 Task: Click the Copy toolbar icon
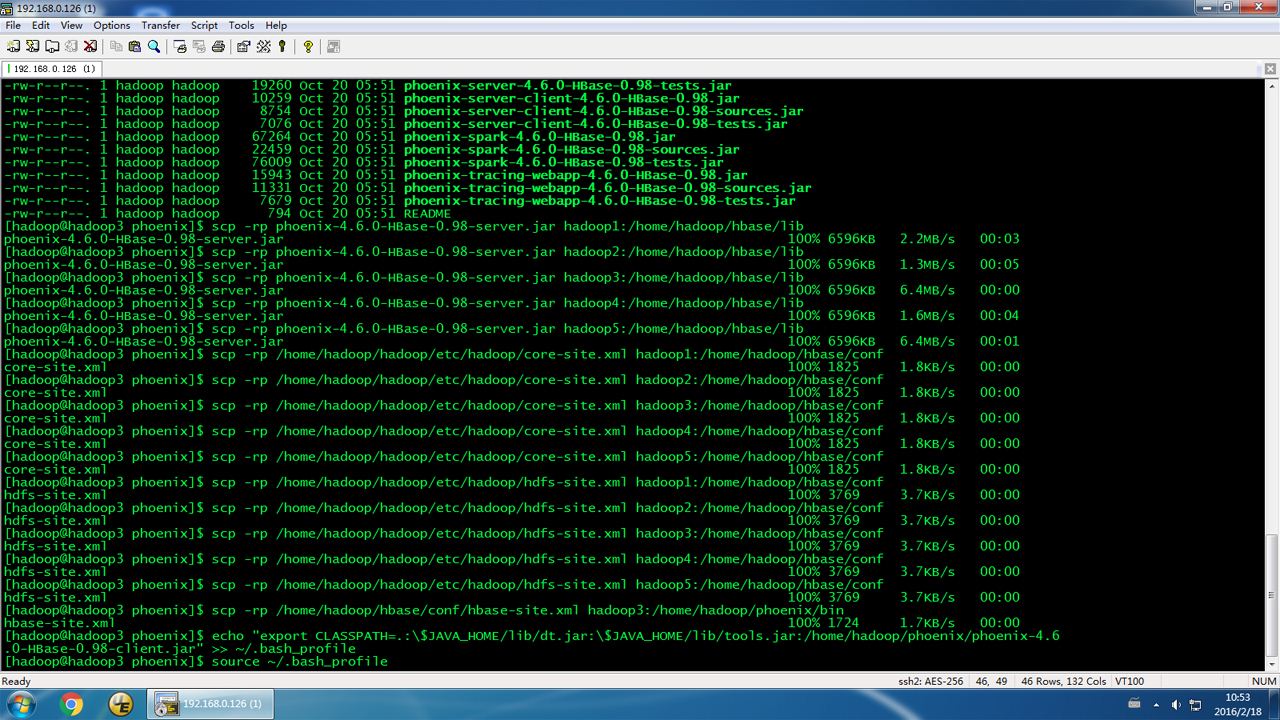pos(116,46)
